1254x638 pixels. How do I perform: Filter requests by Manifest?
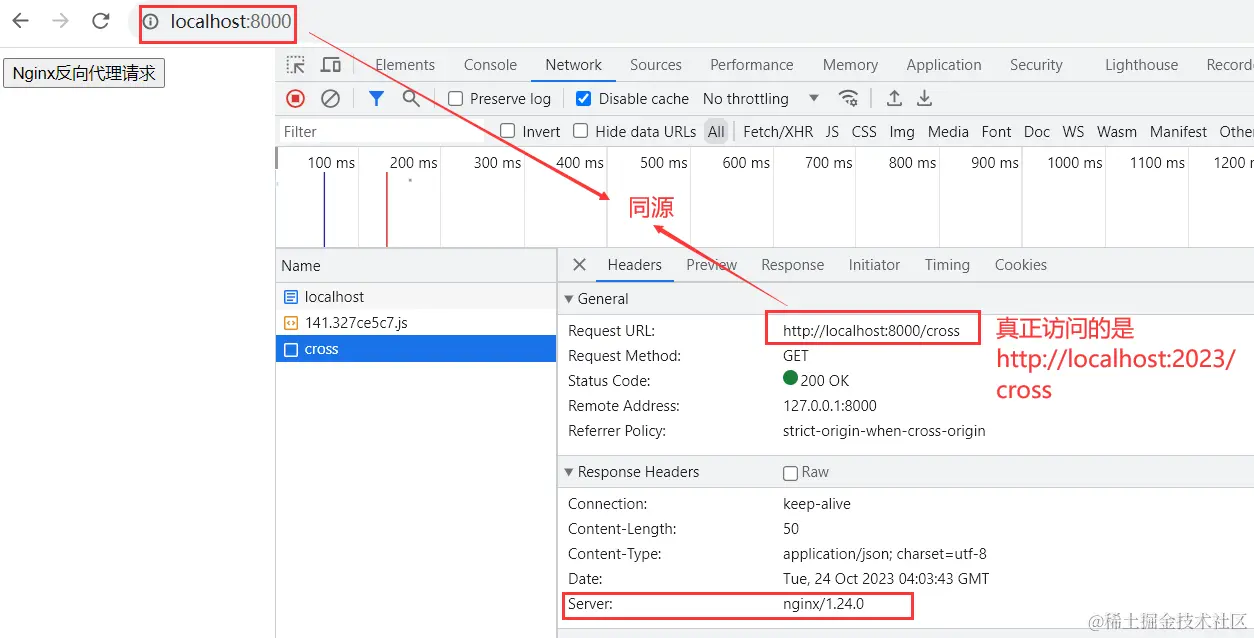pos(1179,131)
